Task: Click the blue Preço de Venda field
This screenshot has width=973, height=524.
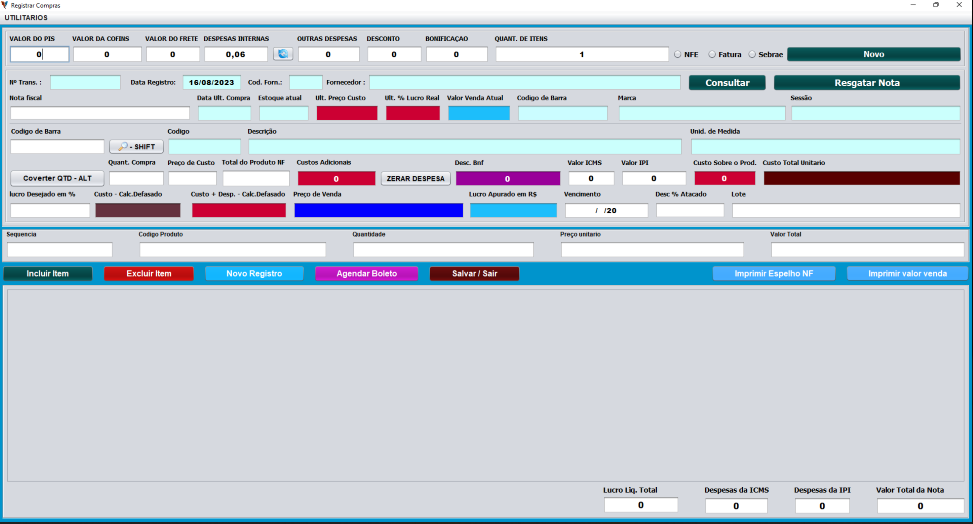Action: click(x=378, y=210)
